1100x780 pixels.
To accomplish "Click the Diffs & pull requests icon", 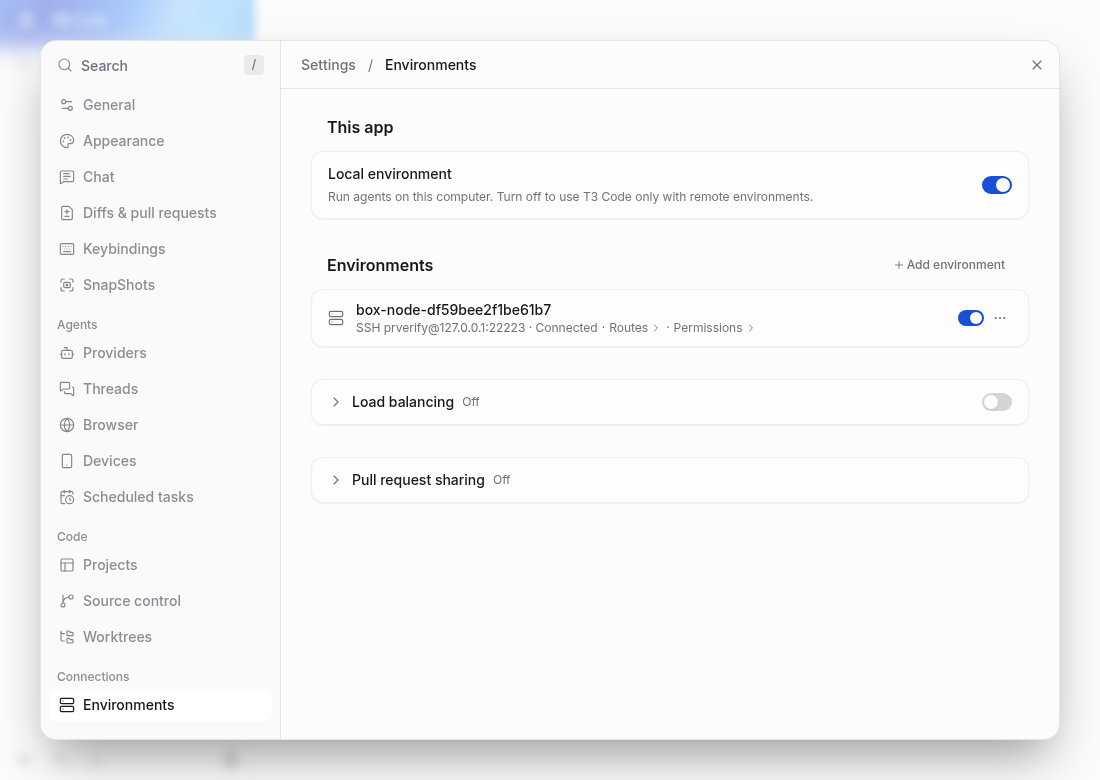I will pos(67,213).
